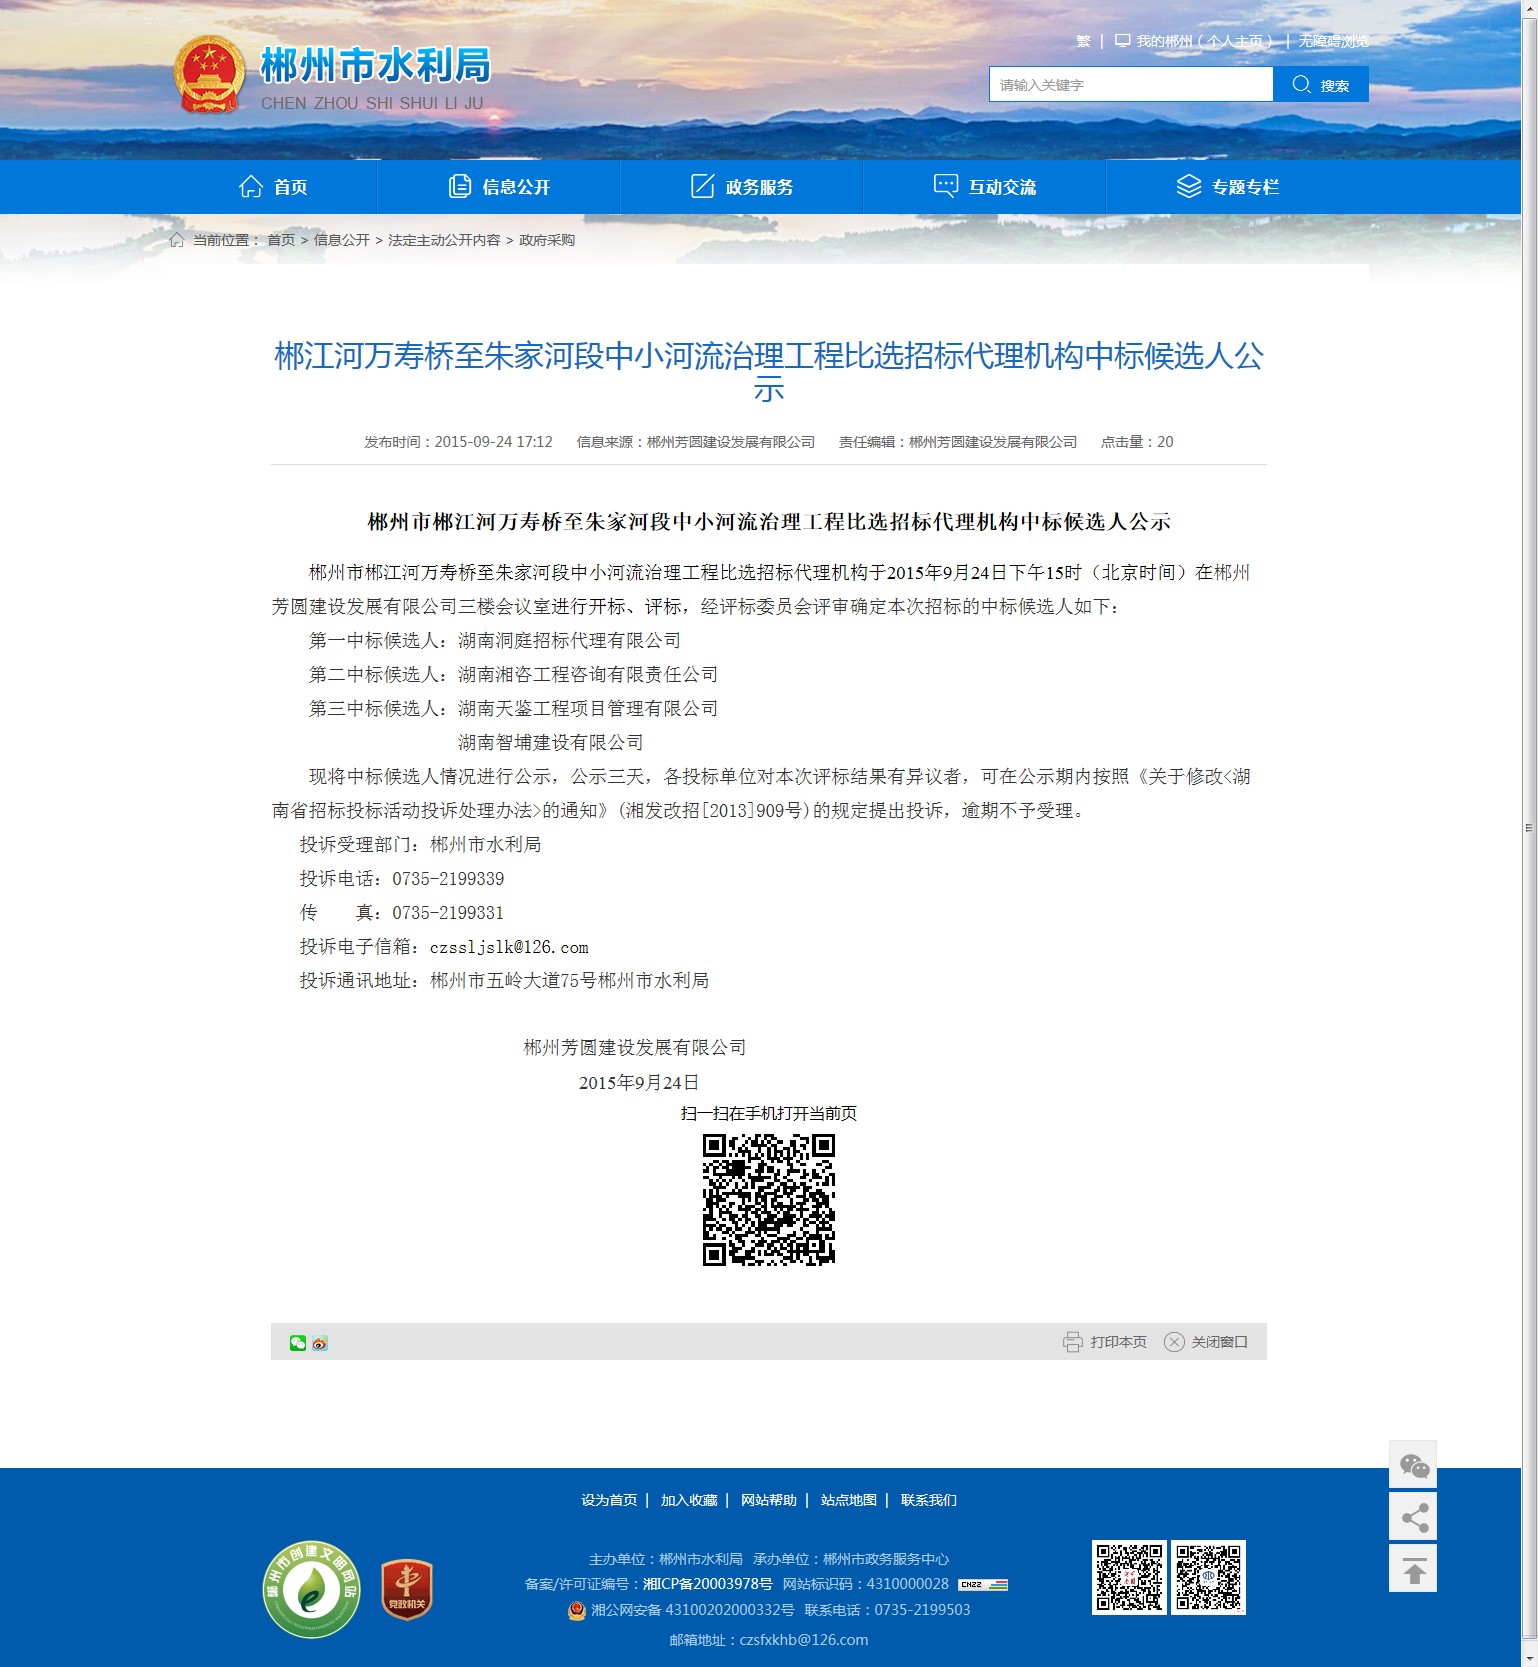1538x1667 pixels.
Task: Click 点击量：20 view count text
Action: coord(1137,442)
